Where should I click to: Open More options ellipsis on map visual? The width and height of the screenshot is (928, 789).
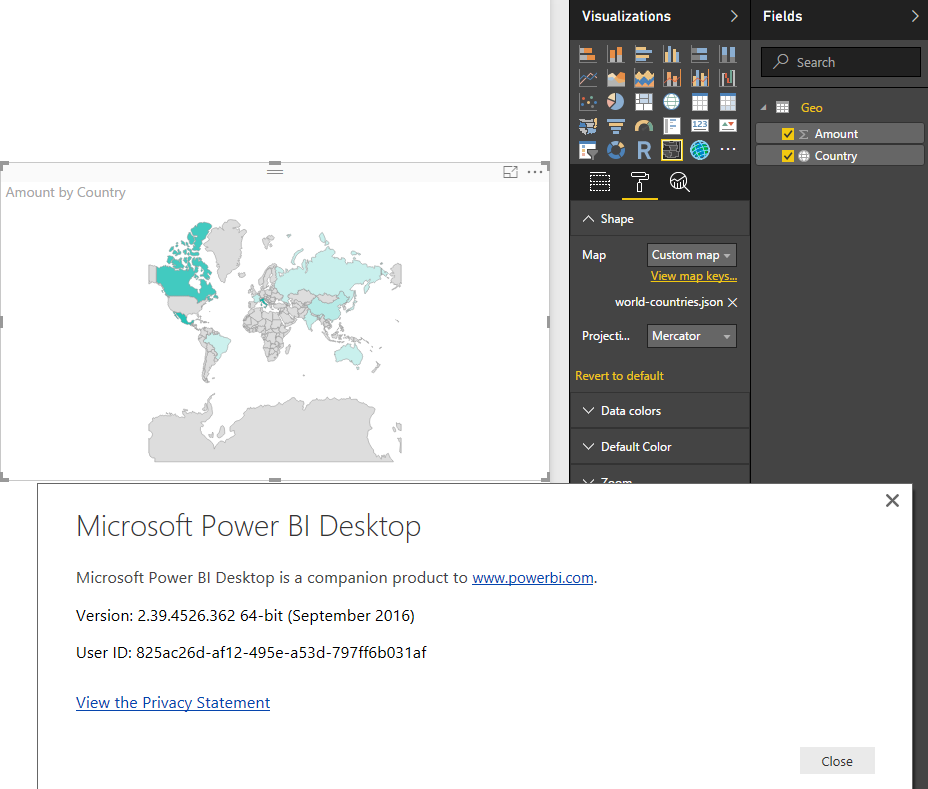click(534, 172)
